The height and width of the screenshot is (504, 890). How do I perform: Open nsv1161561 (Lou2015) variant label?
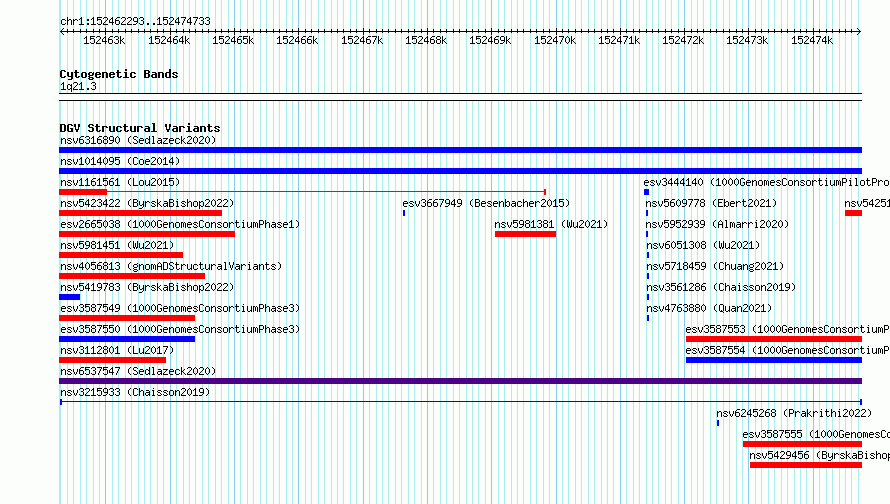click(120, 182)
